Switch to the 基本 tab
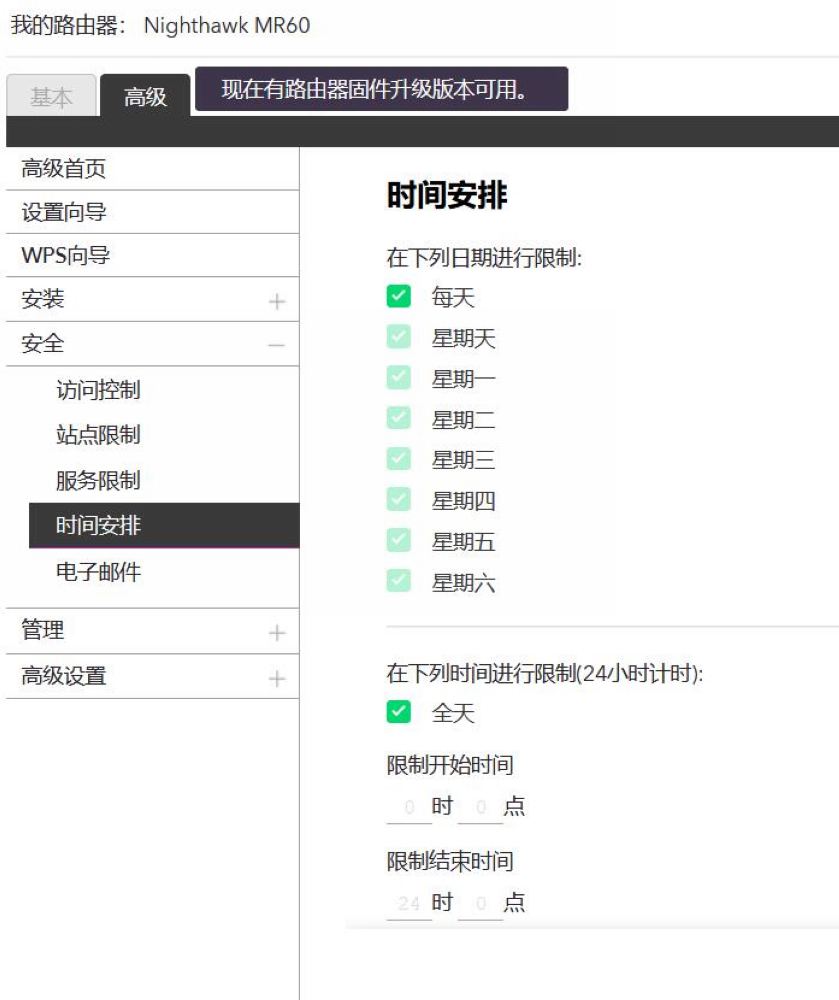Viewport: 839px width, 1000px height. [51, 97]
